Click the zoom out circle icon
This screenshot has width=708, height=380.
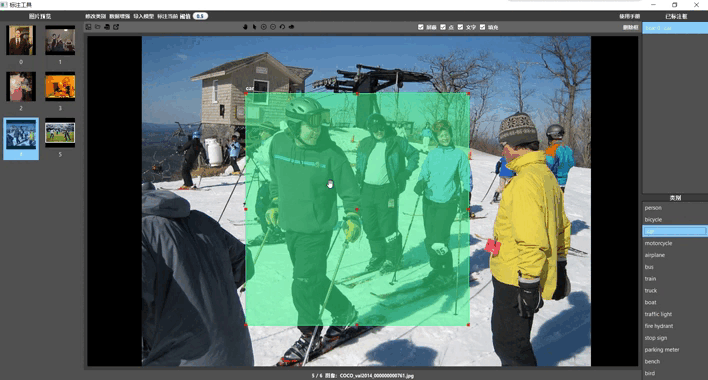273,27
